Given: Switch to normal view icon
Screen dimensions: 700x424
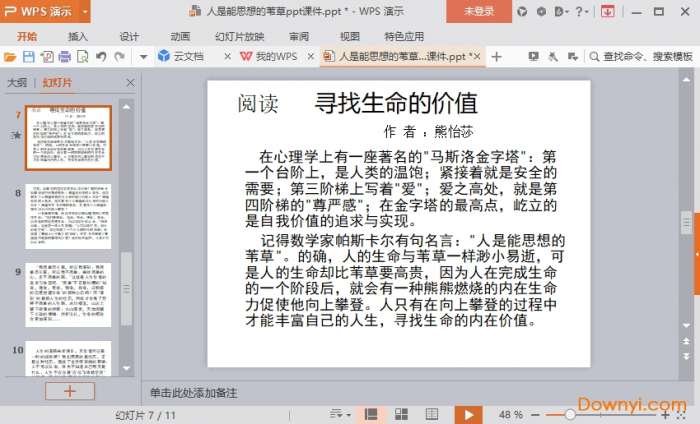Looking at the screenshot, I should click(371, 414).
